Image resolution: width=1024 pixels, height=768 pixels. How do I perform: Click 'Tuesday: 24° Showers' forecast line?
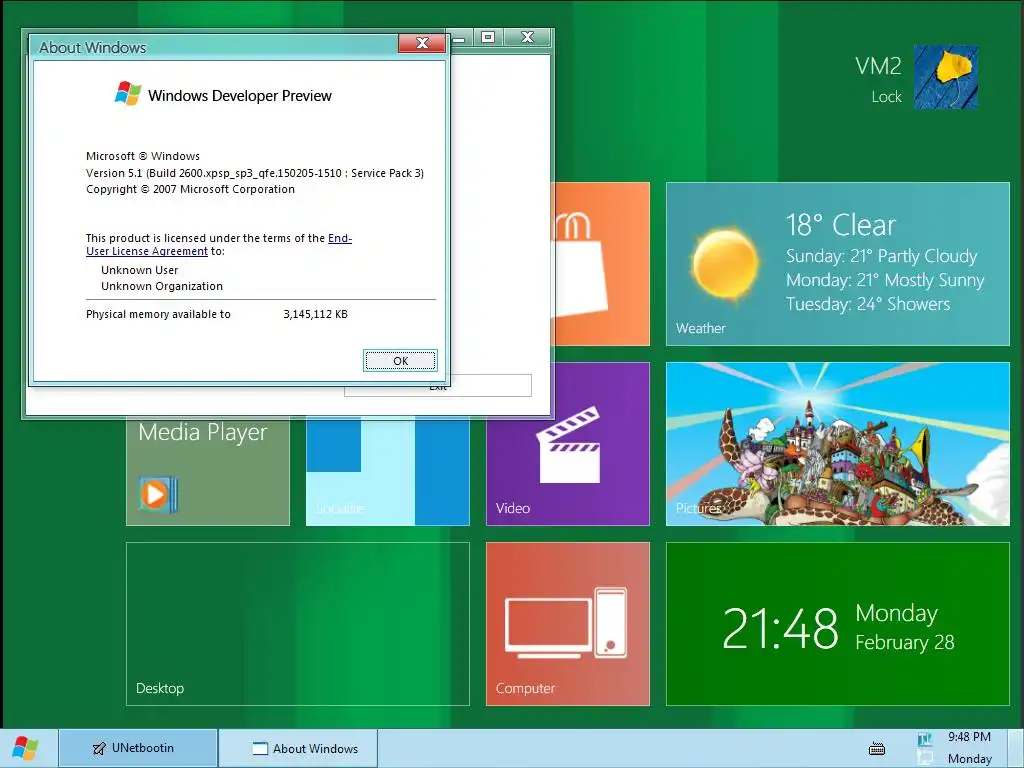(x=868, y=304)
